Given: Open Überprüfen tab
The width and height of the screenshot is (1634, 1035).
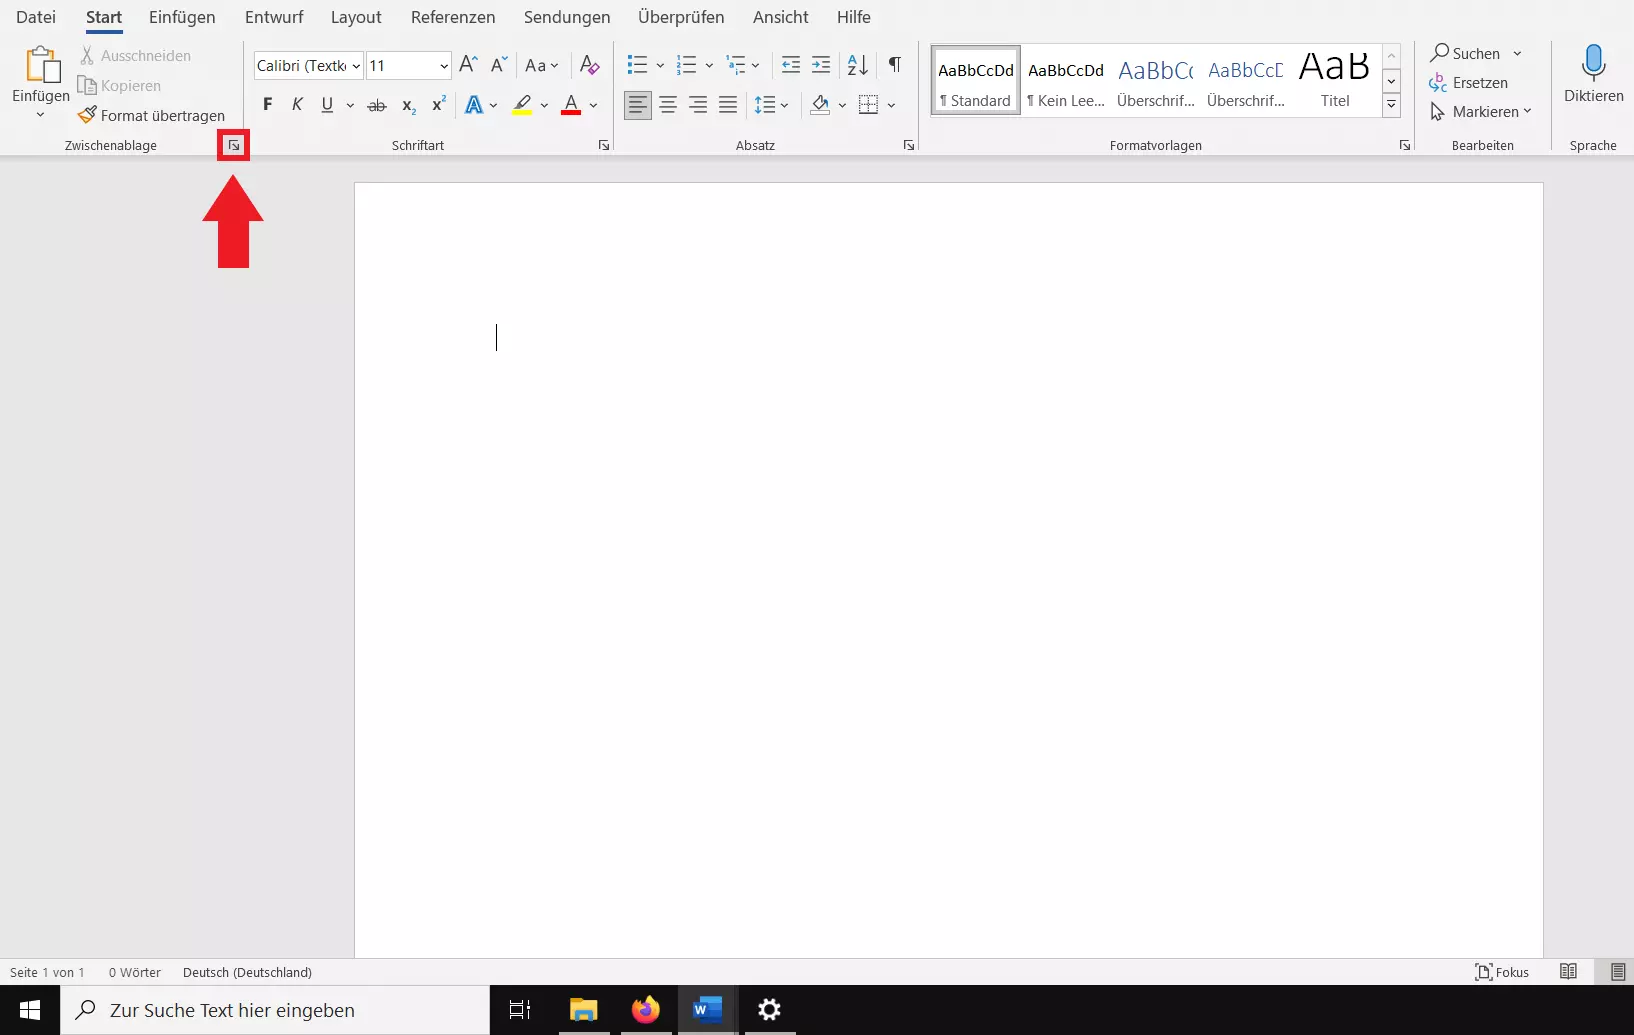Looking at the screenshot, I should point(681,17).
